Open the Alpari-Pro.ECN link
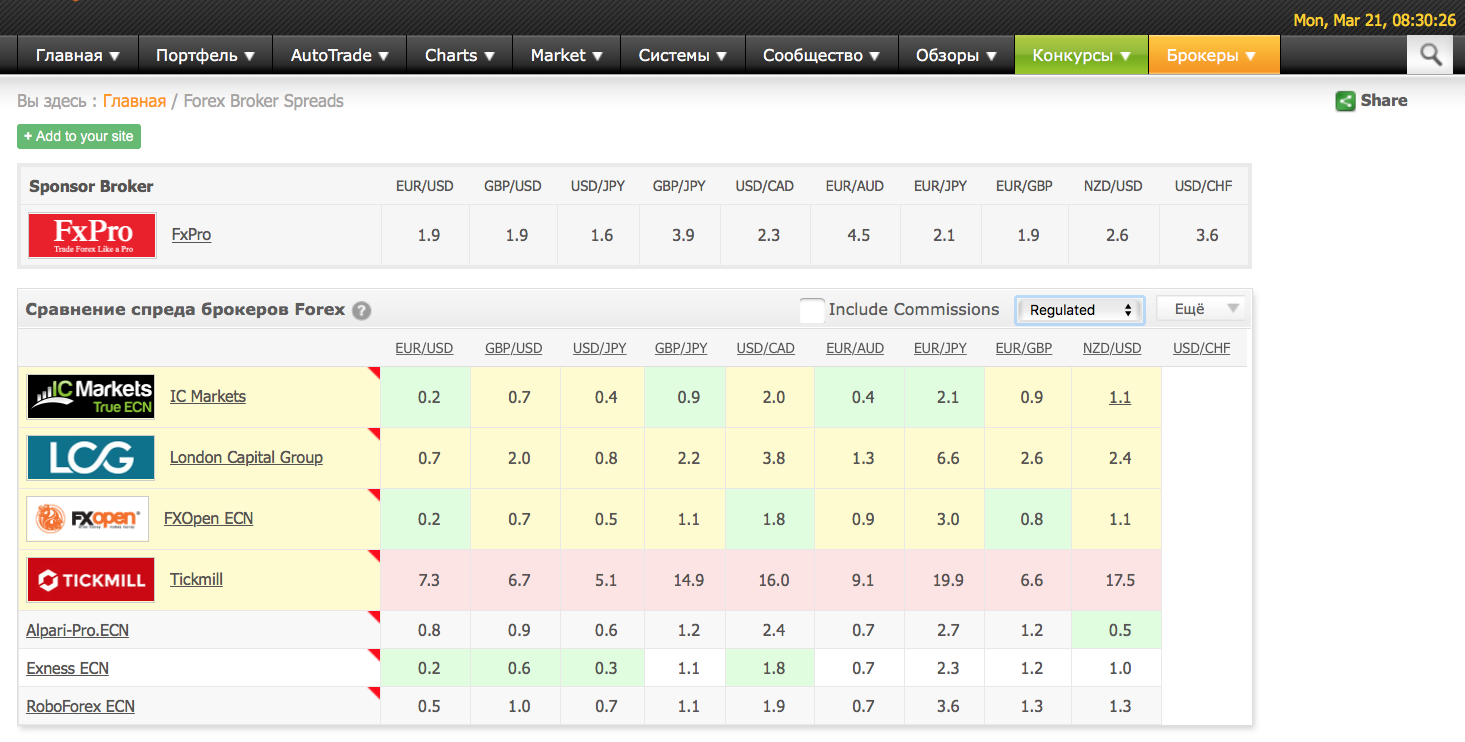The width and height of the screenshot is (1465, 742). (77, 630)
